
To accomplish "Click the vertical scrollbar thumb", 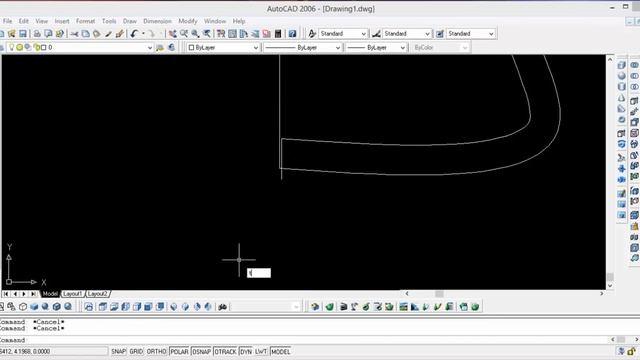I will (x=610, y=277).
